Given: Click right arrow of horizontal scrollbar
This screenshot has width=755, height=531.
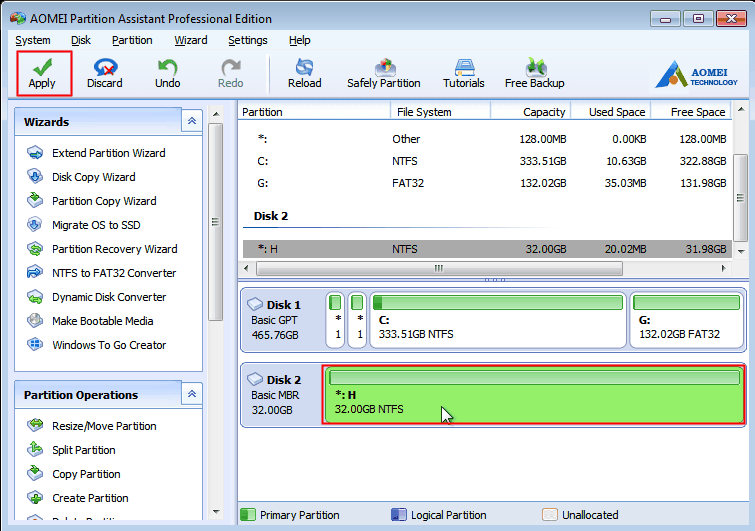Looking at the screenshot, I should coord(723,268).
